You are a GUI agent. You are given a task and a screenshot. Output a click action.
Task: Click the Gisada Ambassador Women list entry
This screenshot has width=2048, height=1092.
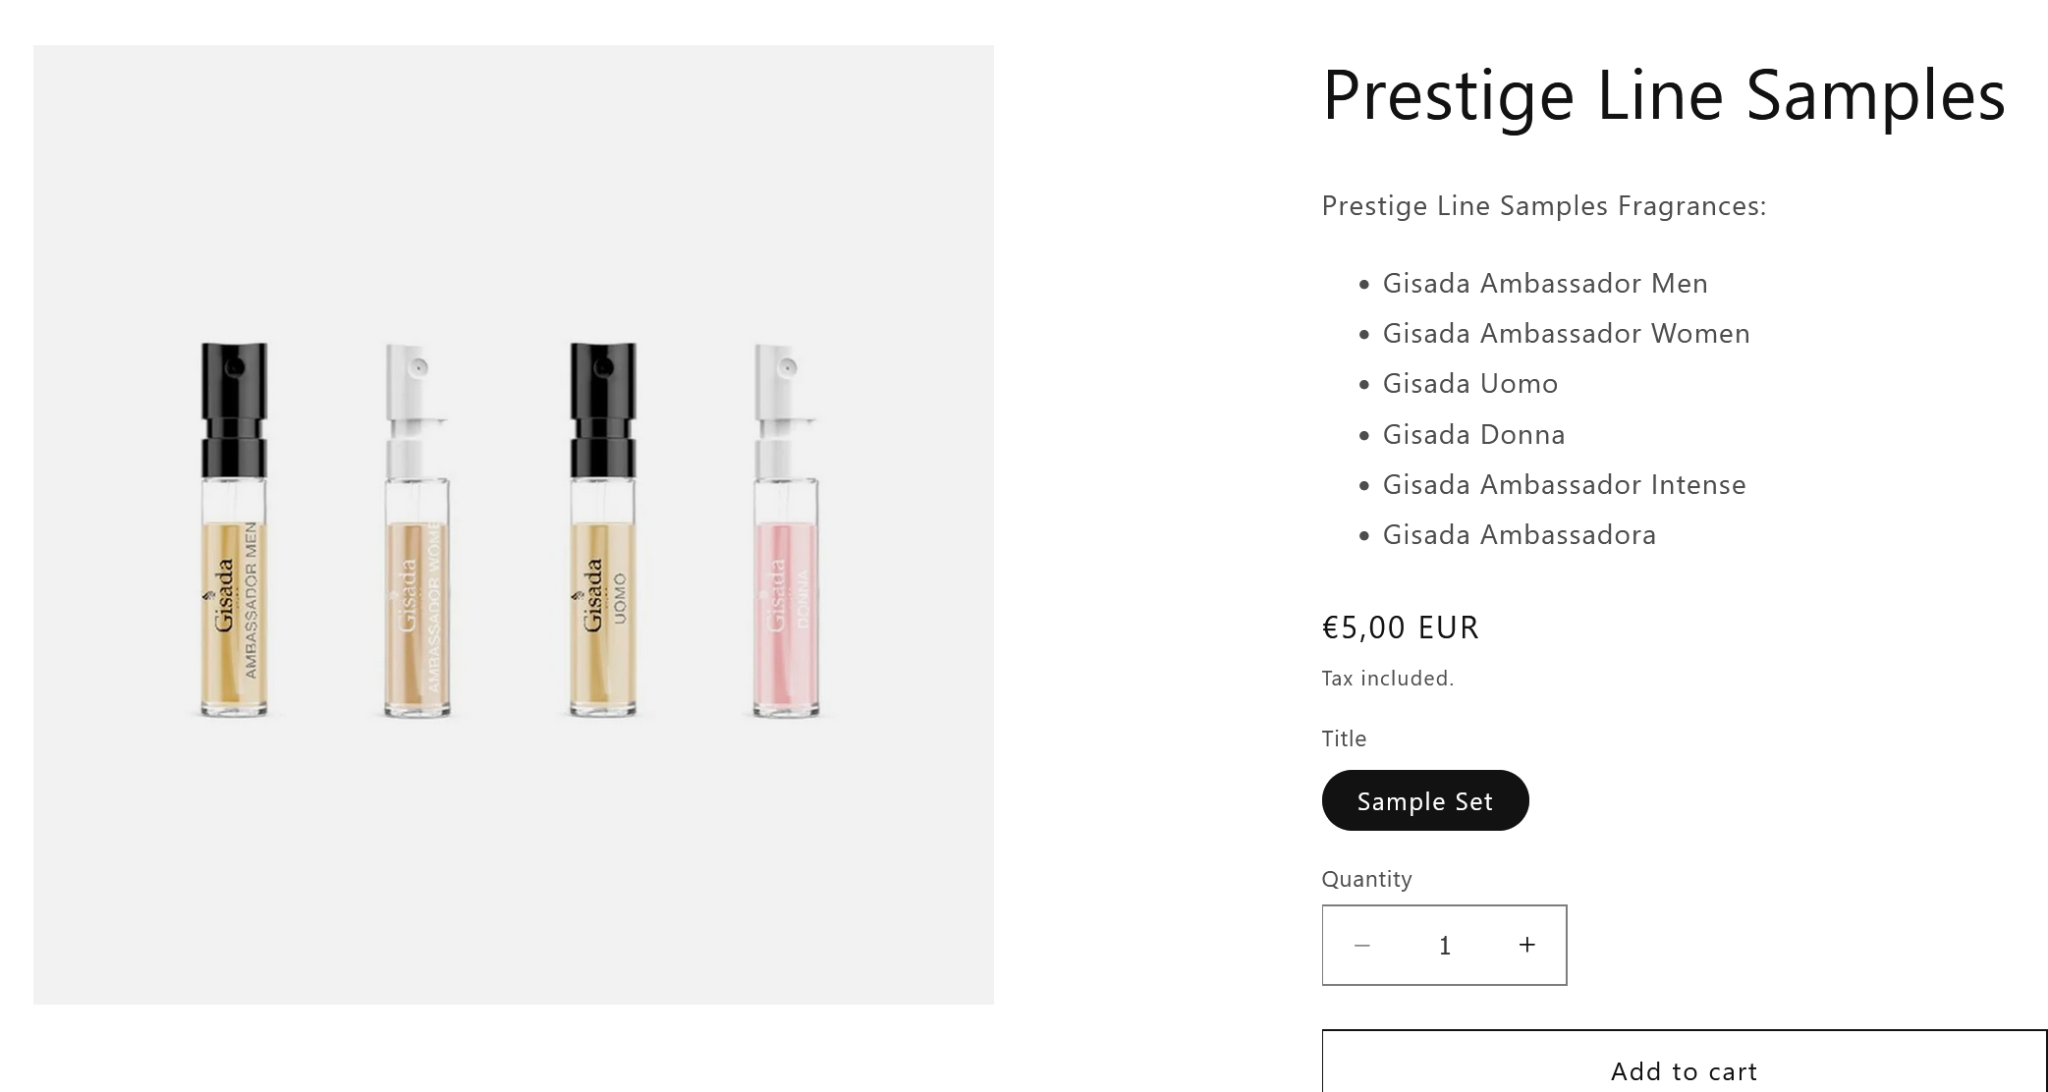click(1565, 334)
